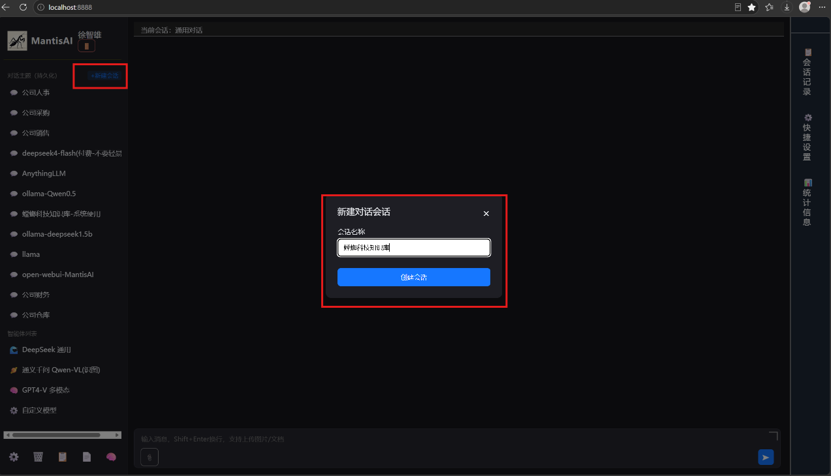Click the expand corner icon of message box

[x=773, y=436]
